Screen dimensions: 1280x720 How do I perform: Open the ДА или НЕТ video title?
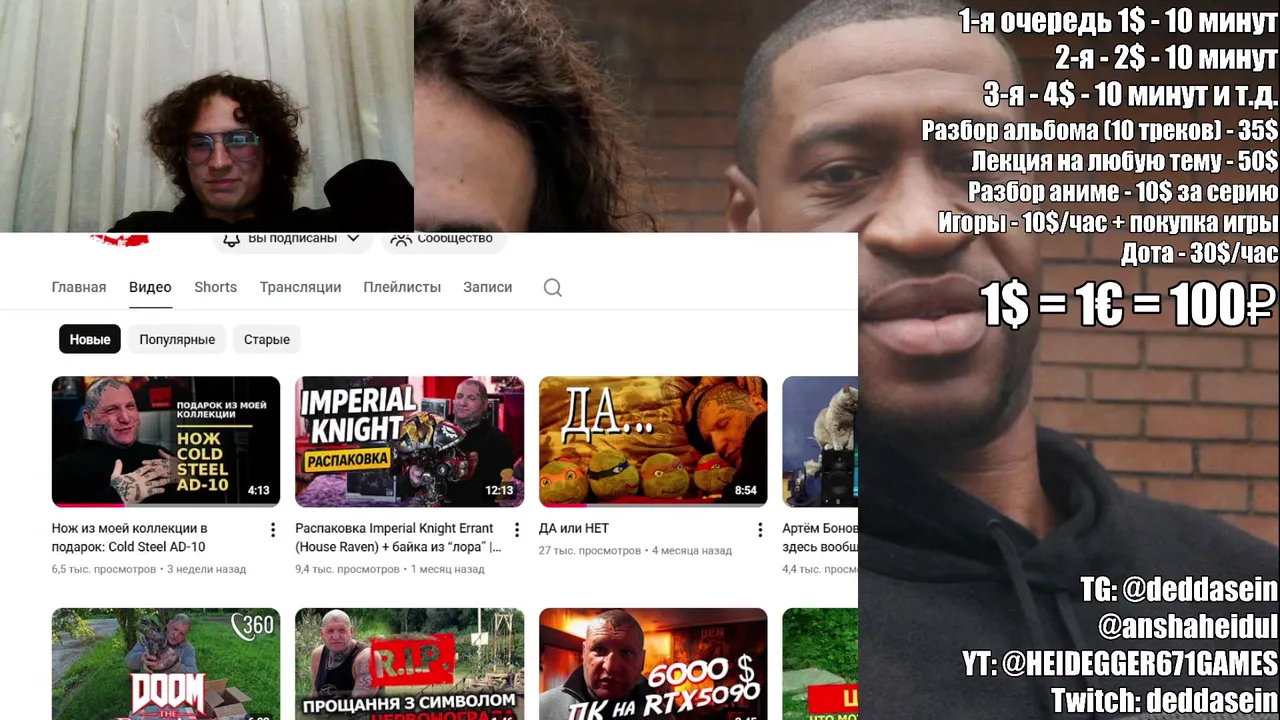click(574, 528)
